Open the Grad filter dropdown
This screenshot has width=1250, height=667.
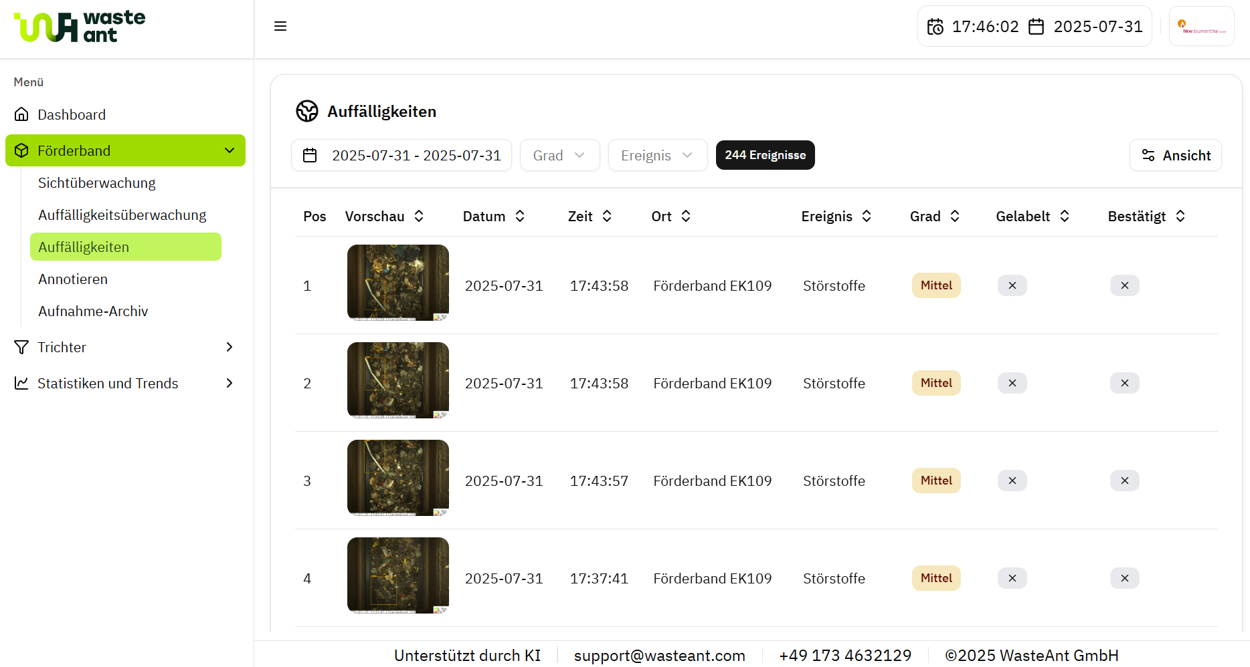click(x=560, y=155)
